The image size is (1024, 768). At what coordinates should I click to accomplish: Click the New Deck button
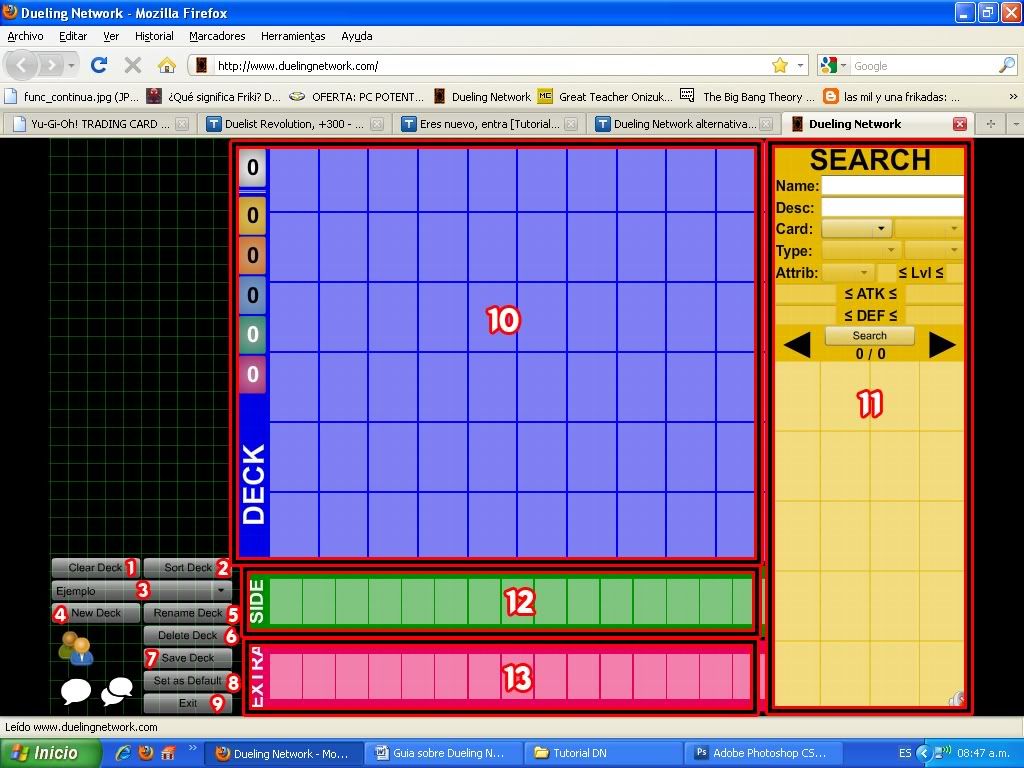point(95,613)
